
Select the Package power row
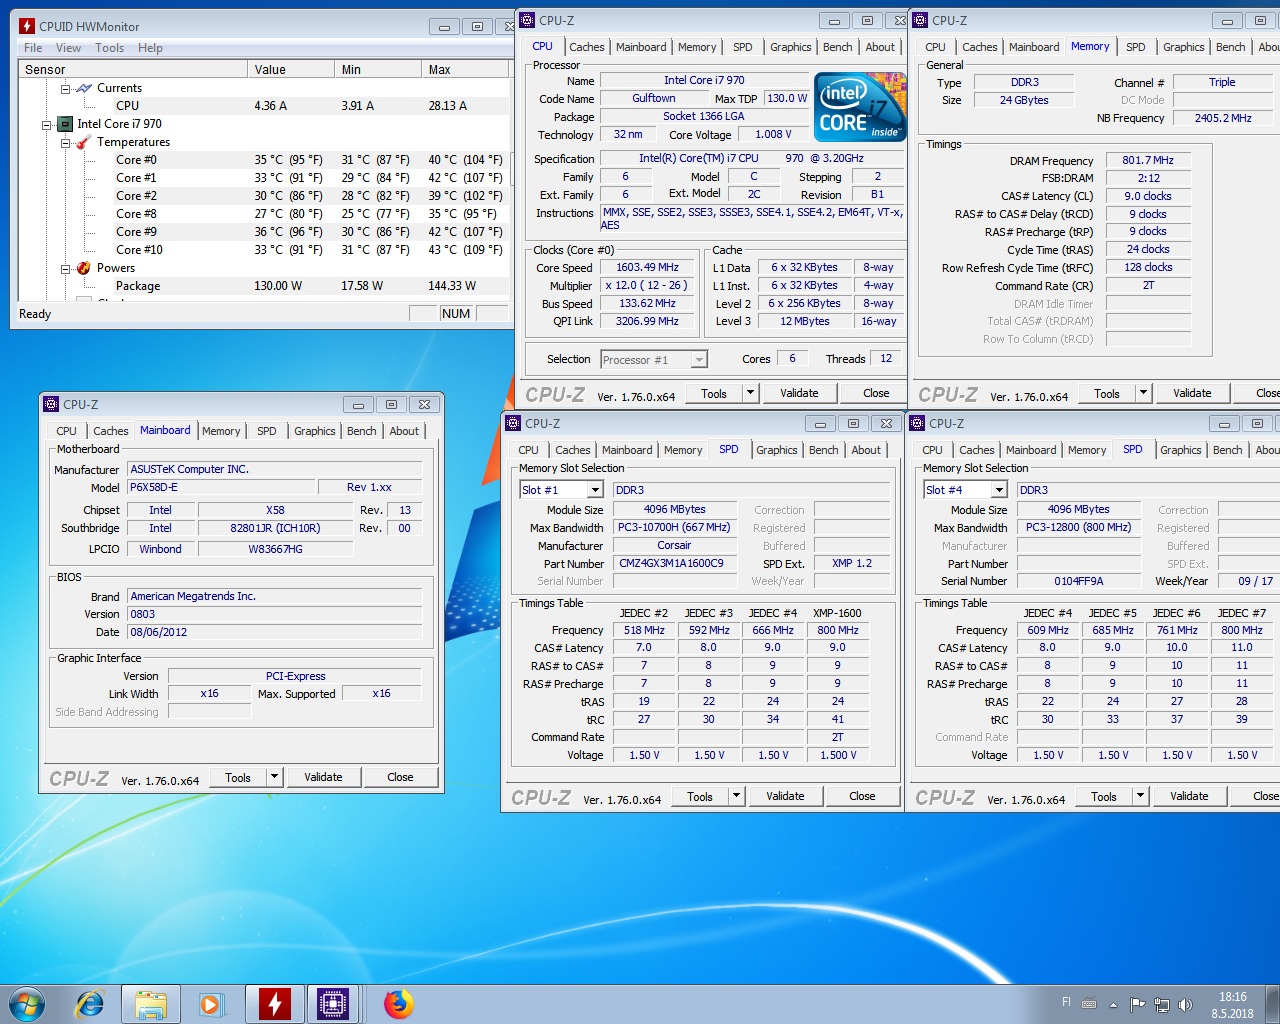tap(265, 286)
